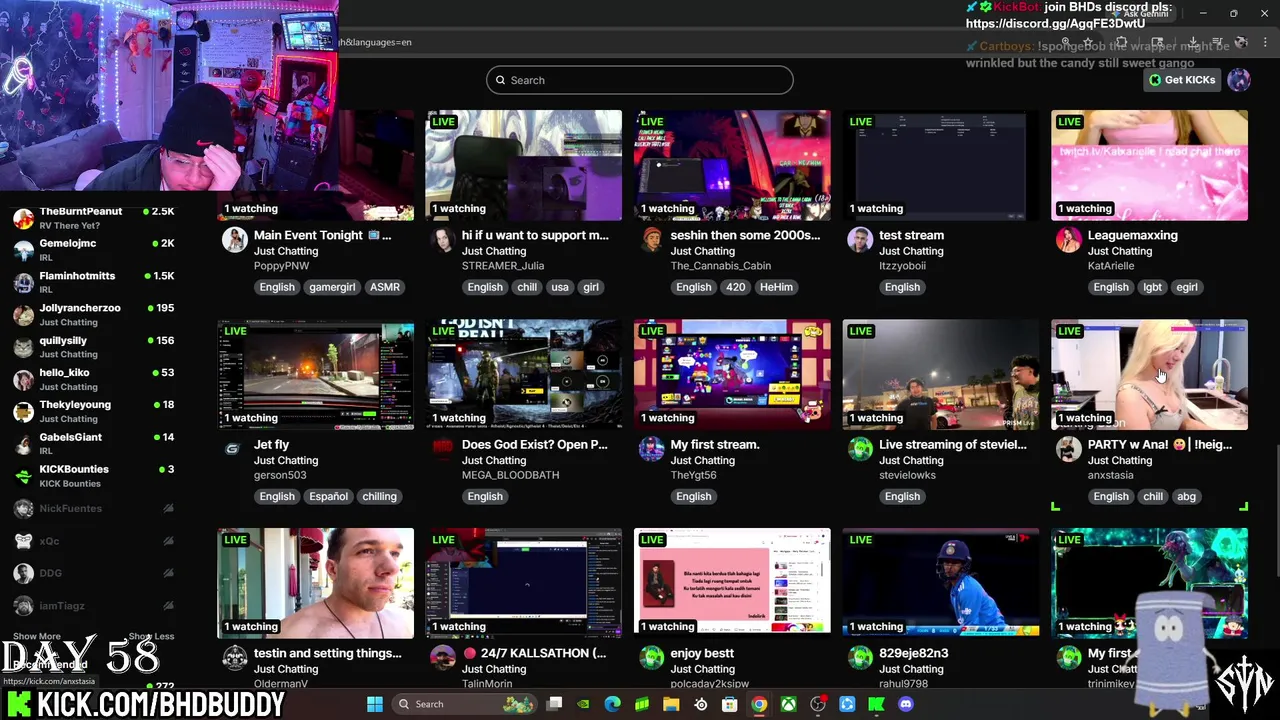1280x720 pixels.
Task: Click stevielowks channel name
Action: click(907, 475)
